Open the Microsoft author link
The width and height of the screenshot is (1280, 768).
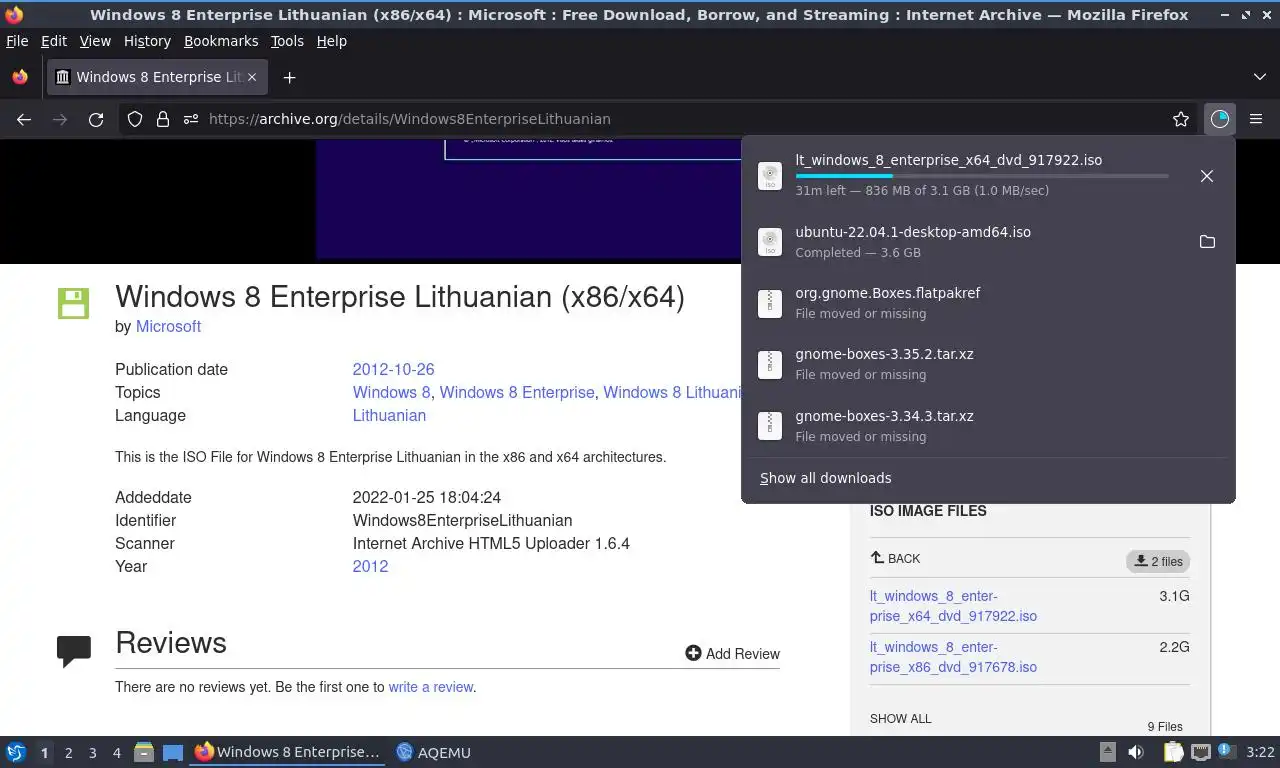coord(168,327)
